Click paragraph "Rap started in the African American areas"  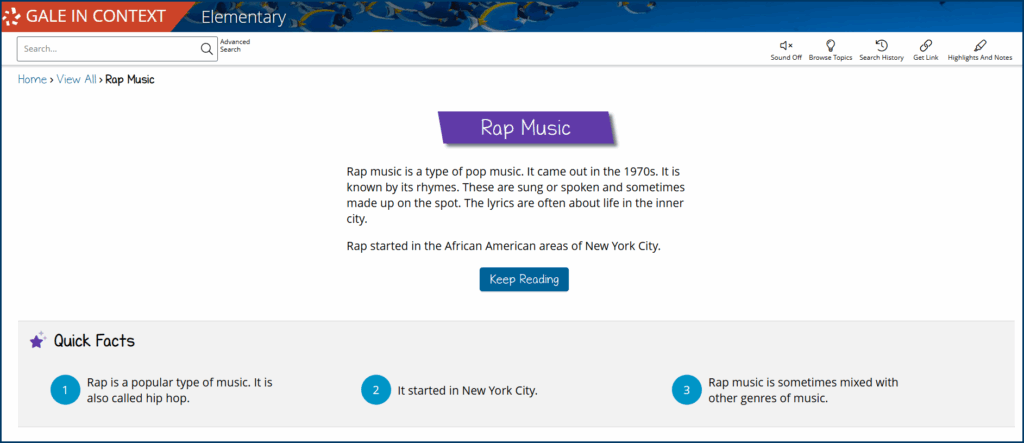pos(504,247)
